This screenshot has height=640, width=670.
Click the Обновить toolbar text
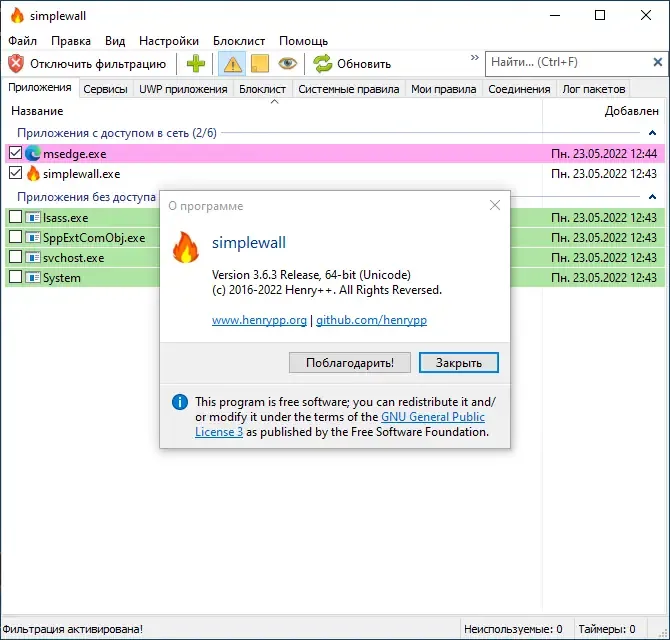[364, 64]
